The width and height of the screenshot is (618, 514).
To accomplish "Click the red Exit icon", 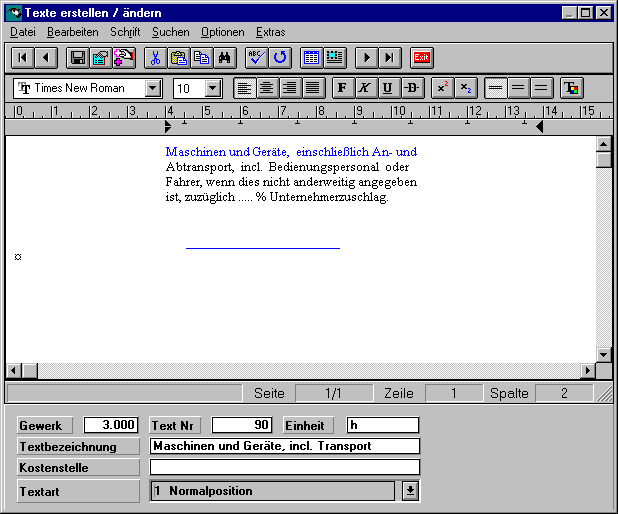I will [x=422, y=58].
